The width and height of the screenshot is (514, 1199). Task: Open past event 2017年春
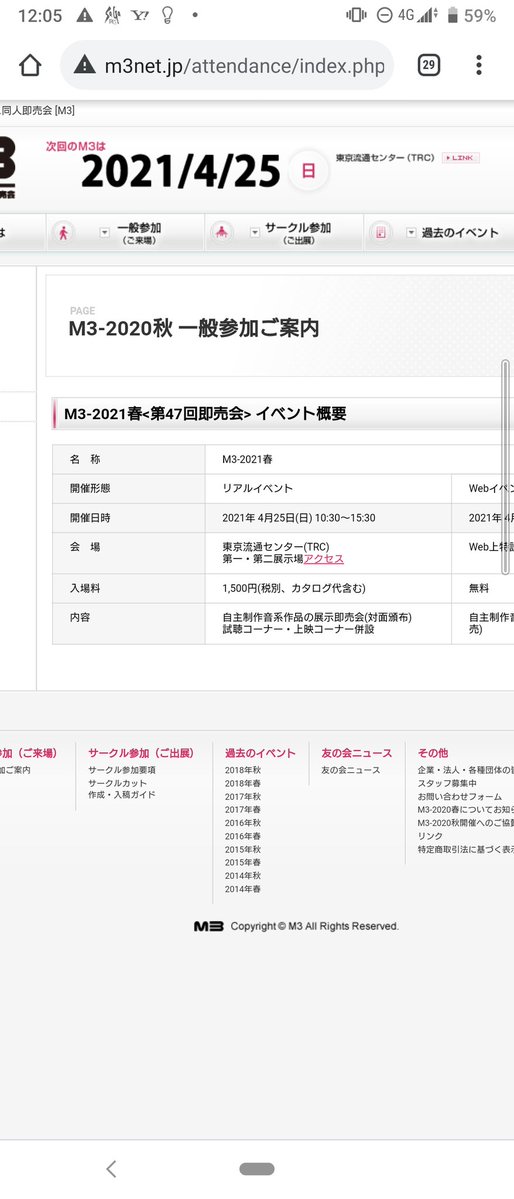click(242, 810)
